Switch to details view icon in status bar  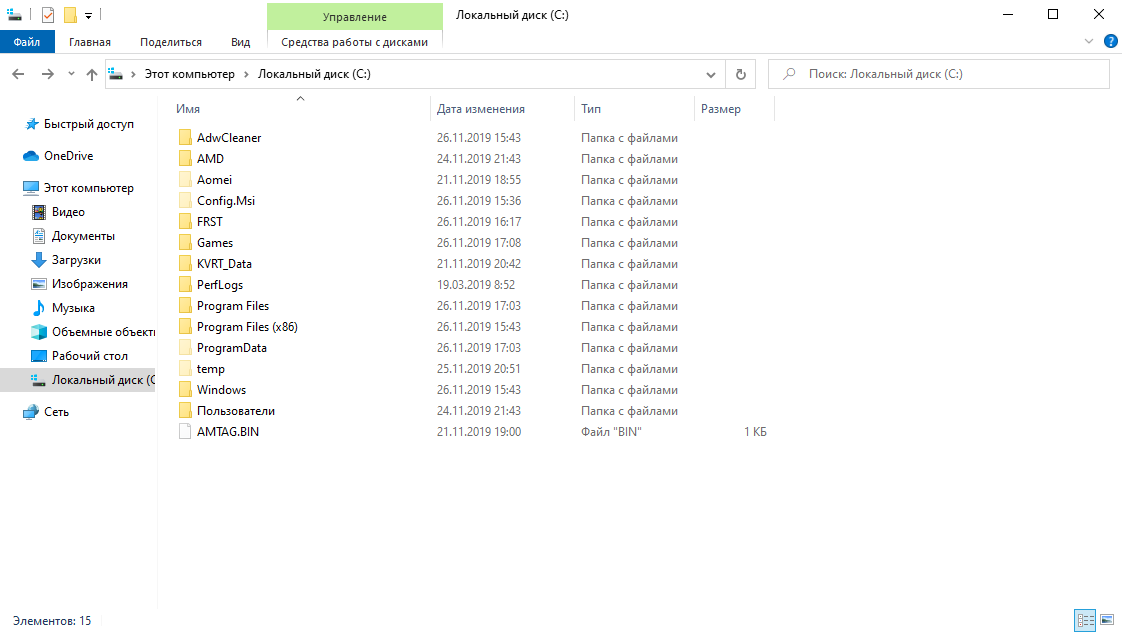(1085, 620)
